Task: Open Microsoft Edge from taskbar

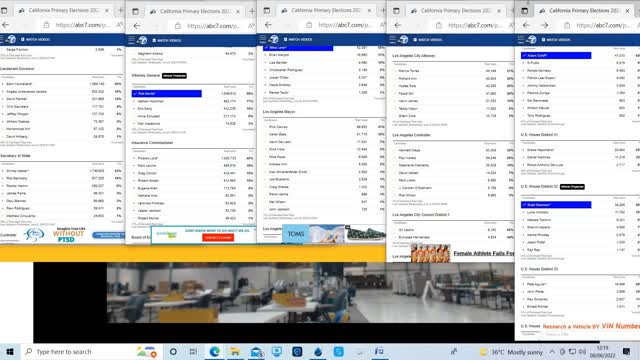Action: coord(215,351)
